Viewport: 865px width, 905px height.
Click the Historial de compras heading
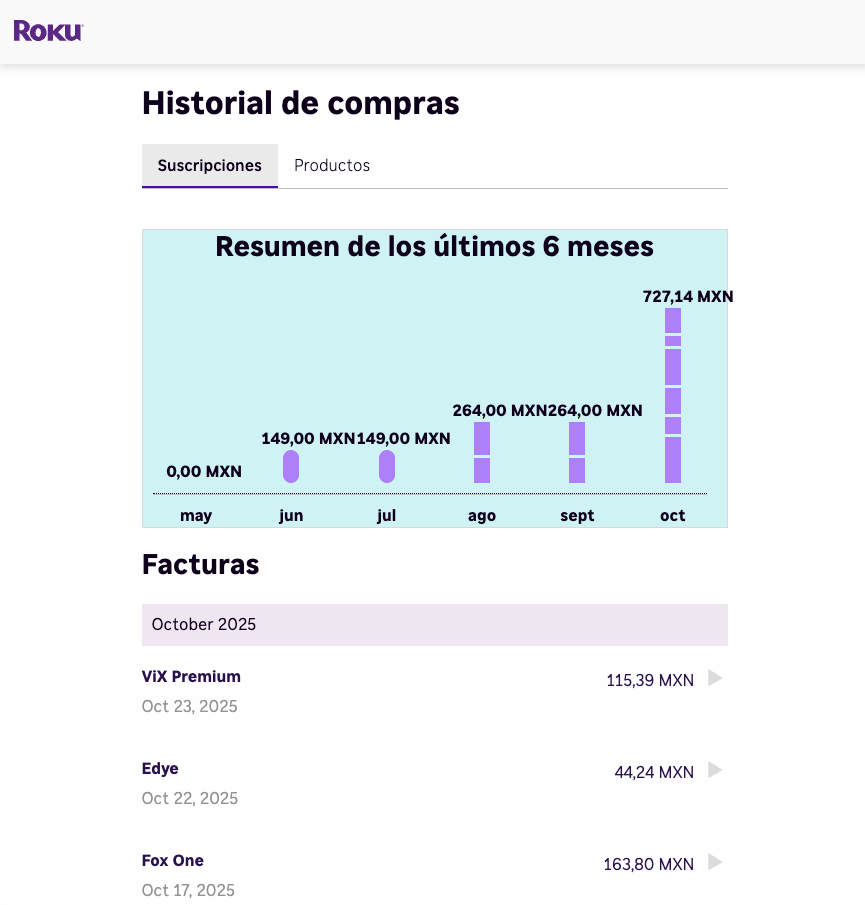click(301, 104)
